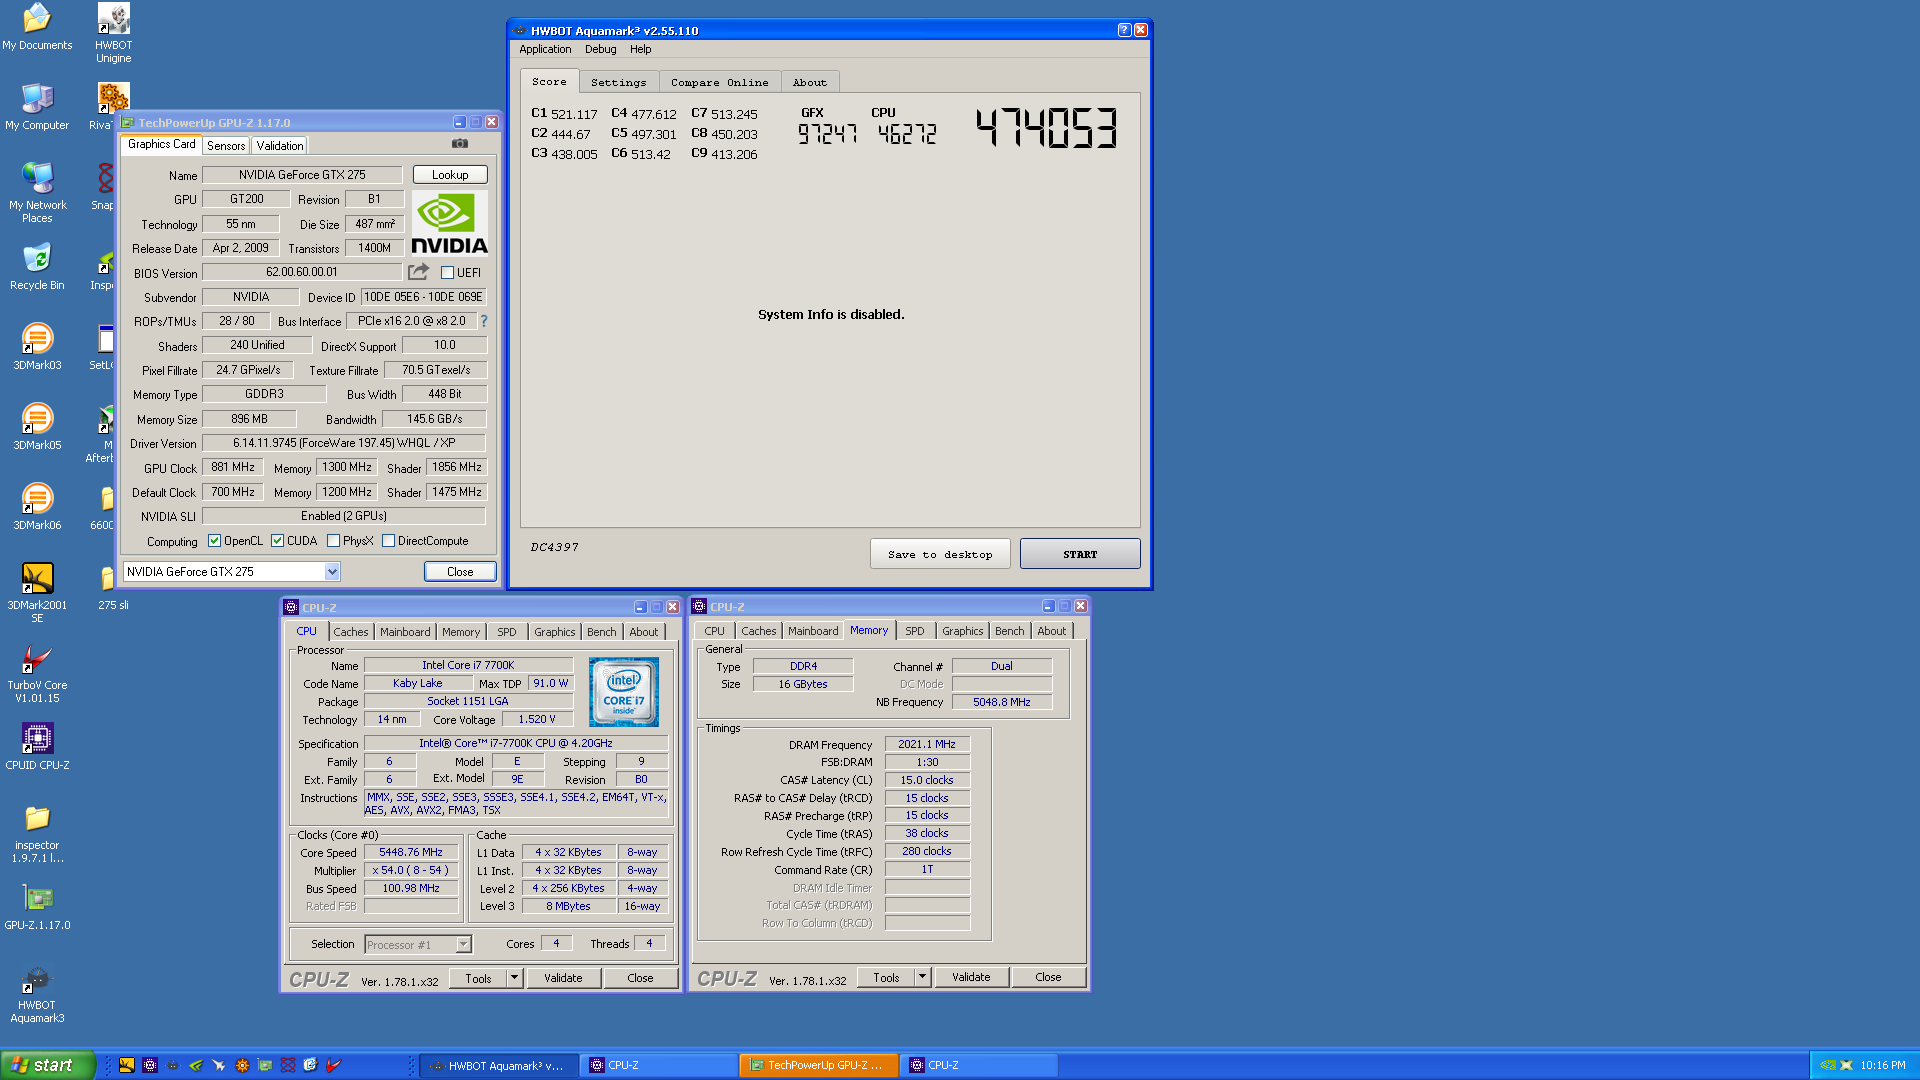Click Intel Core i7 logo in CPU-Z
Screen dimensions: 1920x1080
pyautogui.click(x=623, y=692)
